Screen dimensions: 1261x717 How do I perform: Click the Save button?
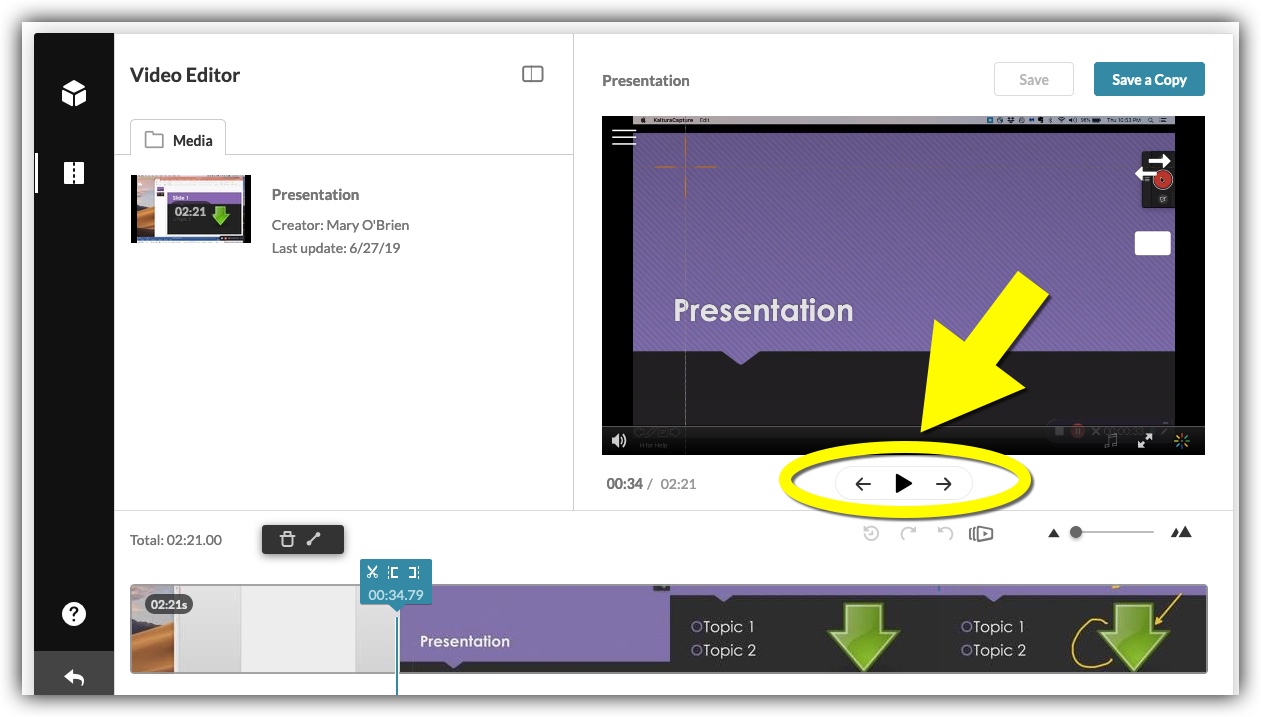(x=1033, y=80)
